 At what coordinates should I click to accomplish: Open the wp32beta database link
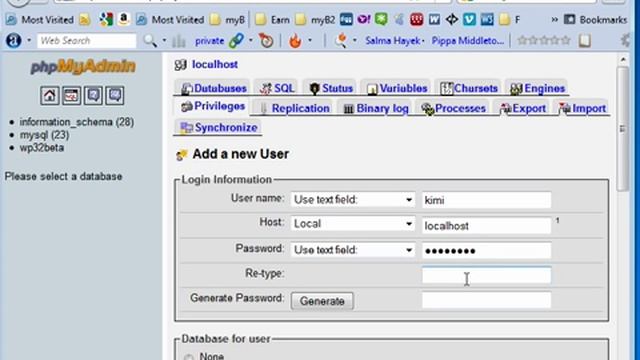point(42,147)
